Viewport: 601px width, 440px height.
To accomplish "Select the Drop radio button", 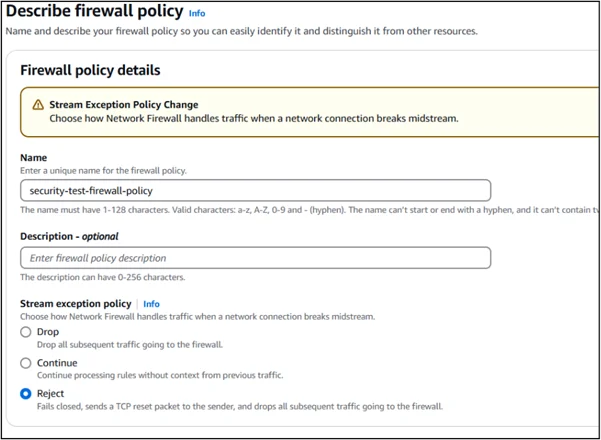I will pos(26,332).
